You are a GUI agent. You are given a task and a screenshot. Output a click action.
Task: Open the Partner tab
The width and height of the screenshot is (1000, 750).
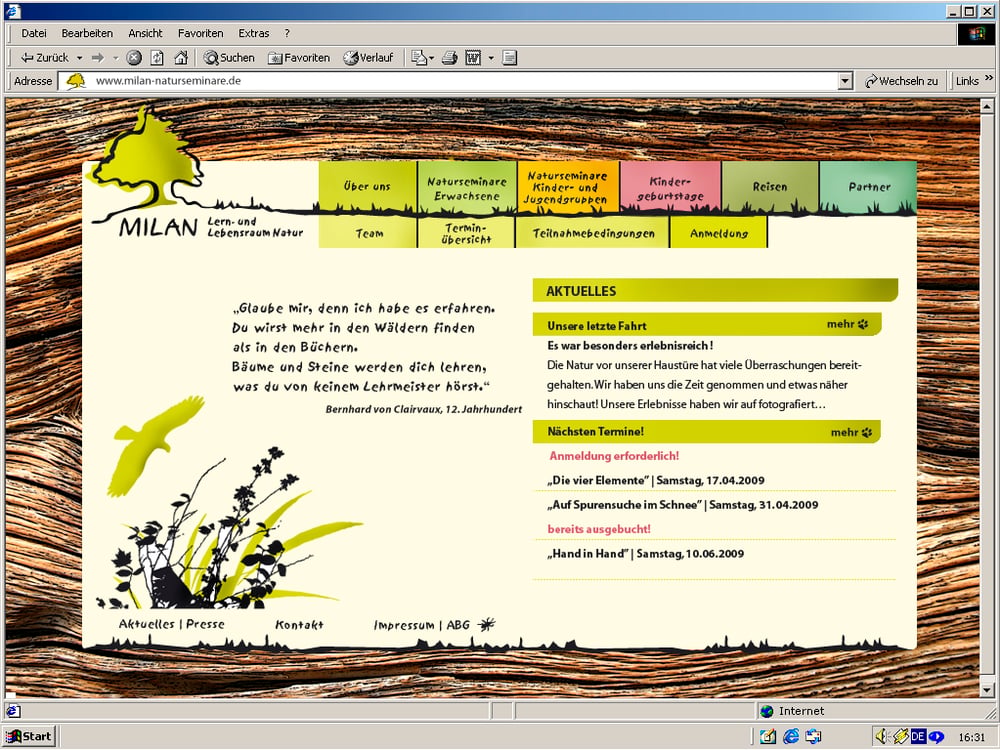pos(869,186)
